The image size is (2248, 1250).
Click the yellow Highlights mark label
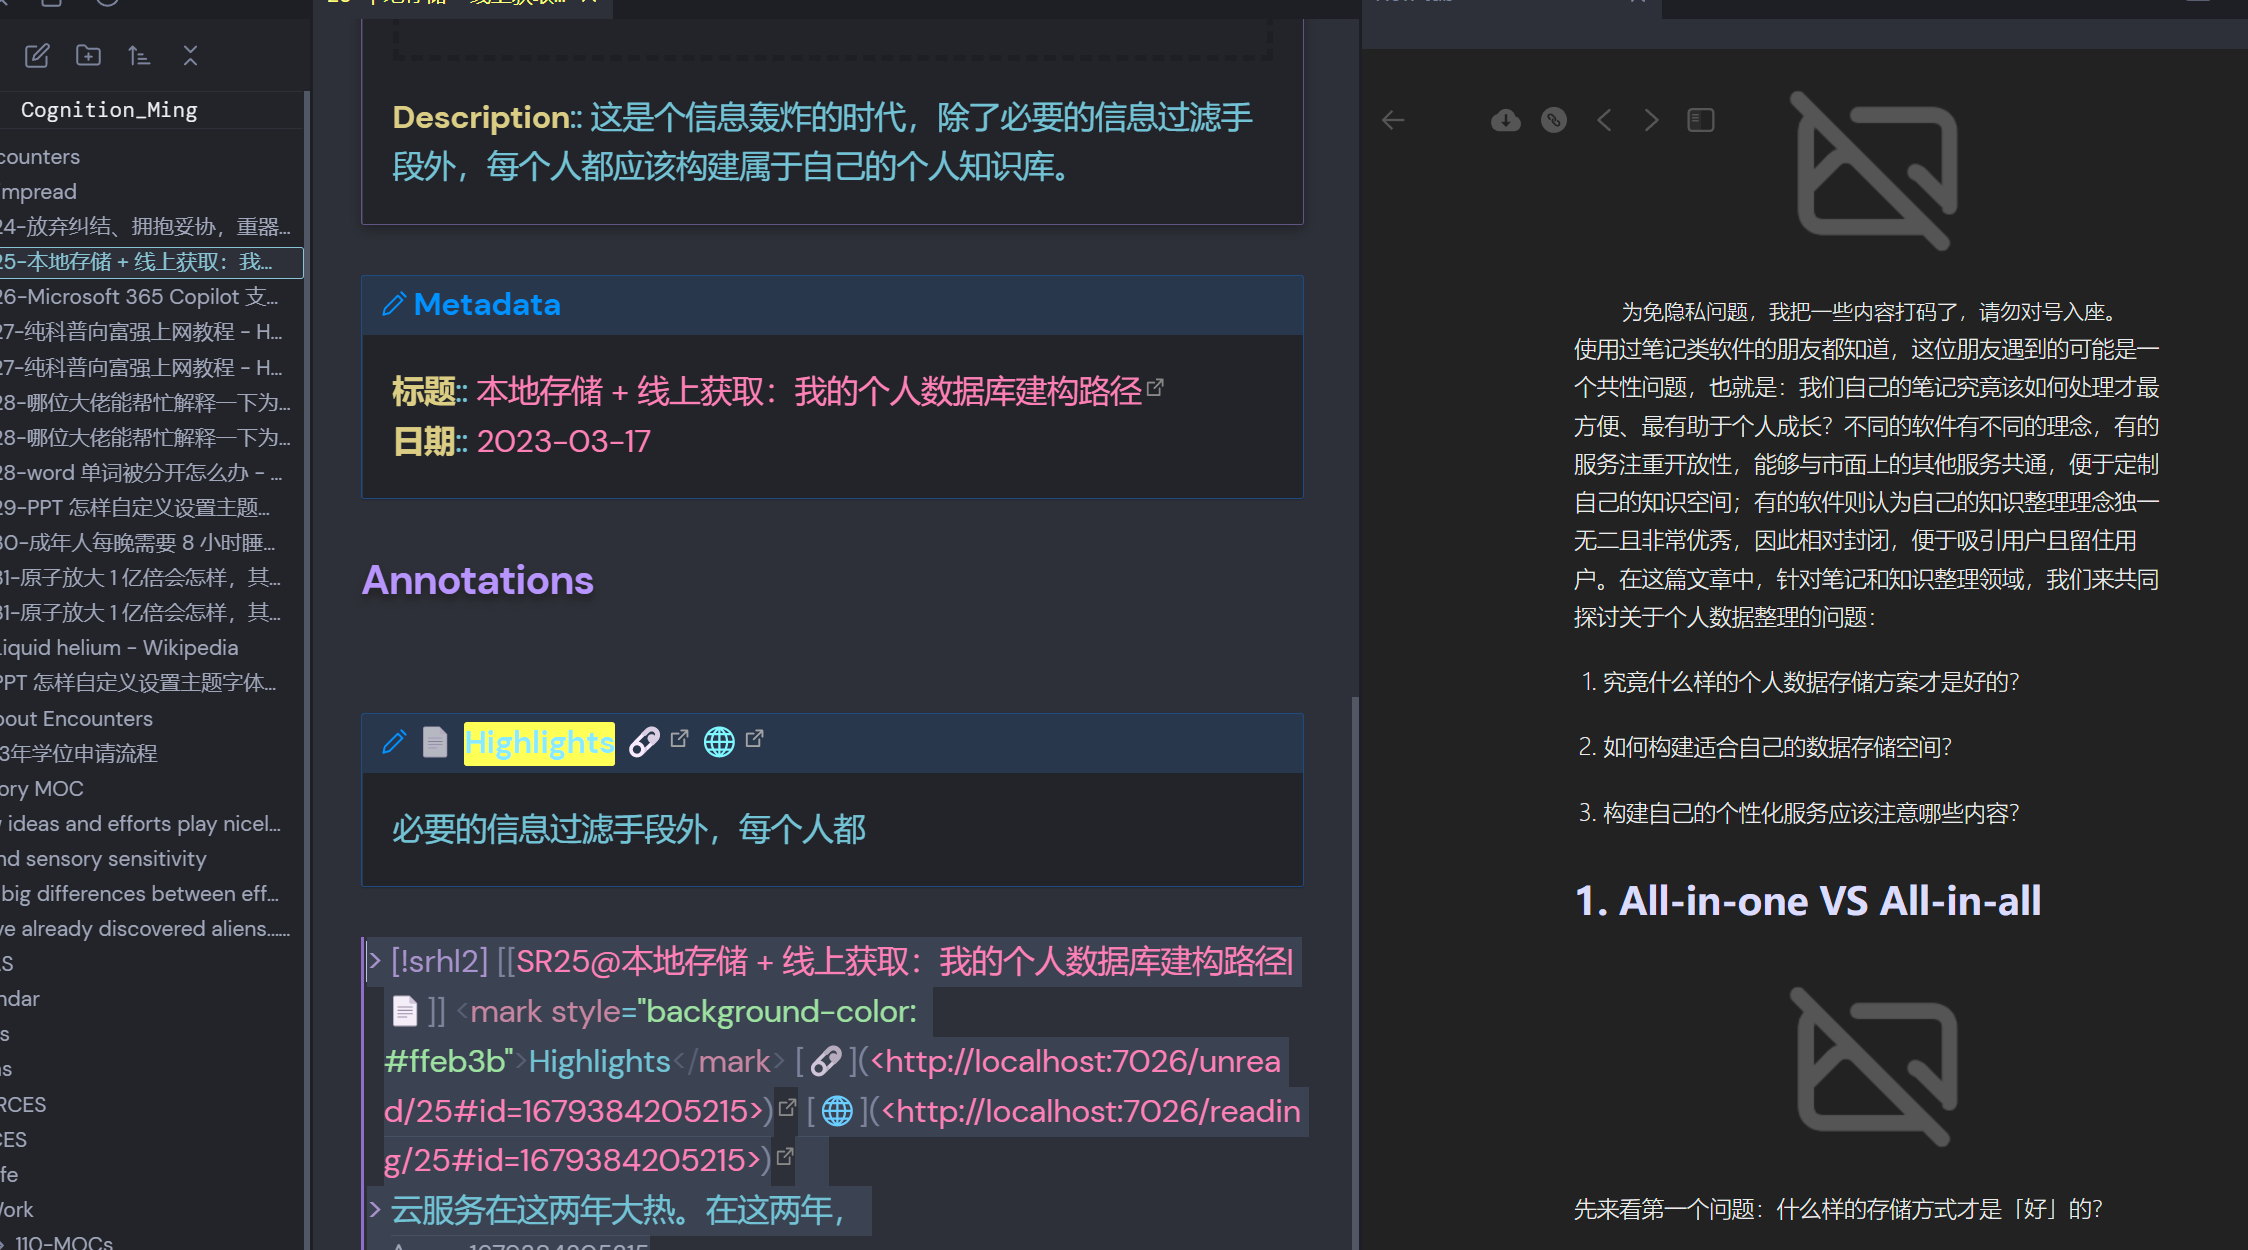click(539, 743)
